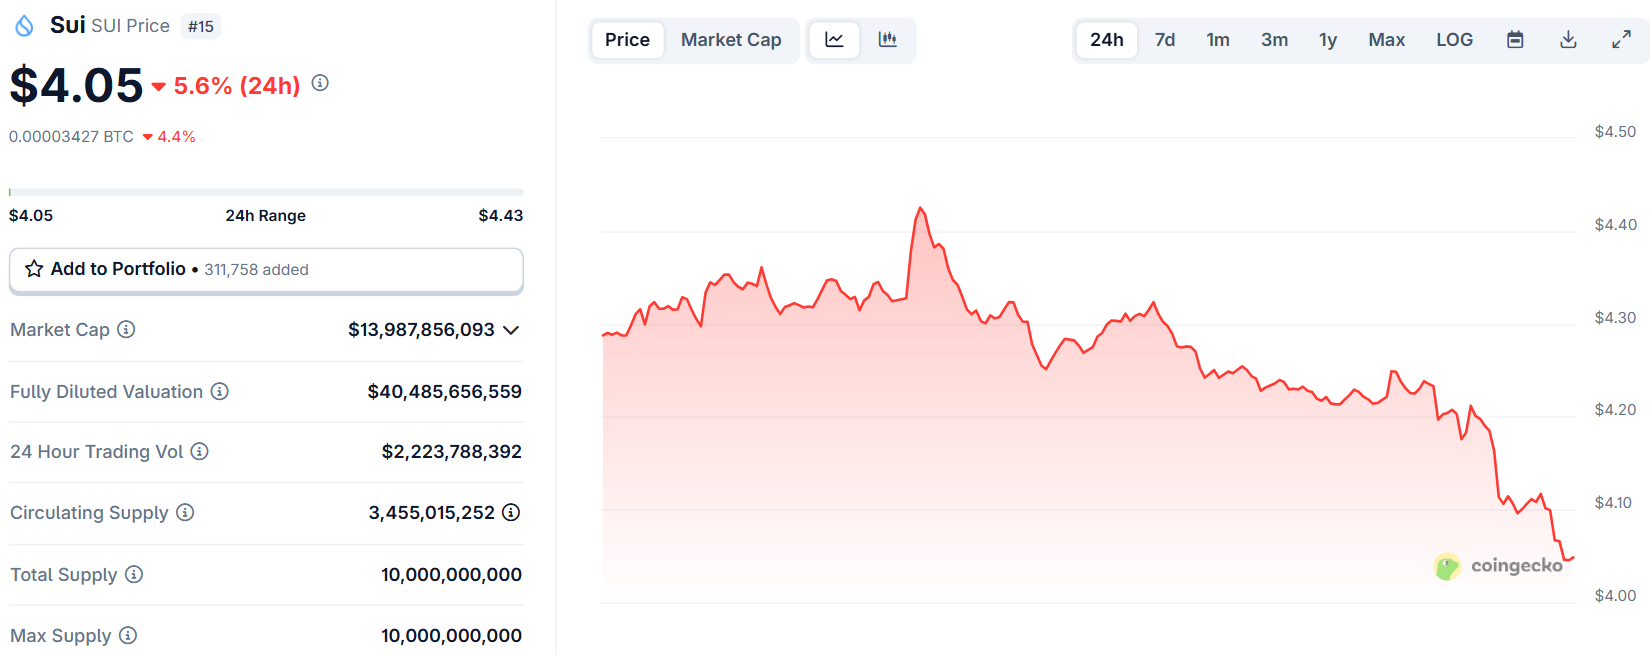Click the $4.00 axis label

tap(1615, 596)
